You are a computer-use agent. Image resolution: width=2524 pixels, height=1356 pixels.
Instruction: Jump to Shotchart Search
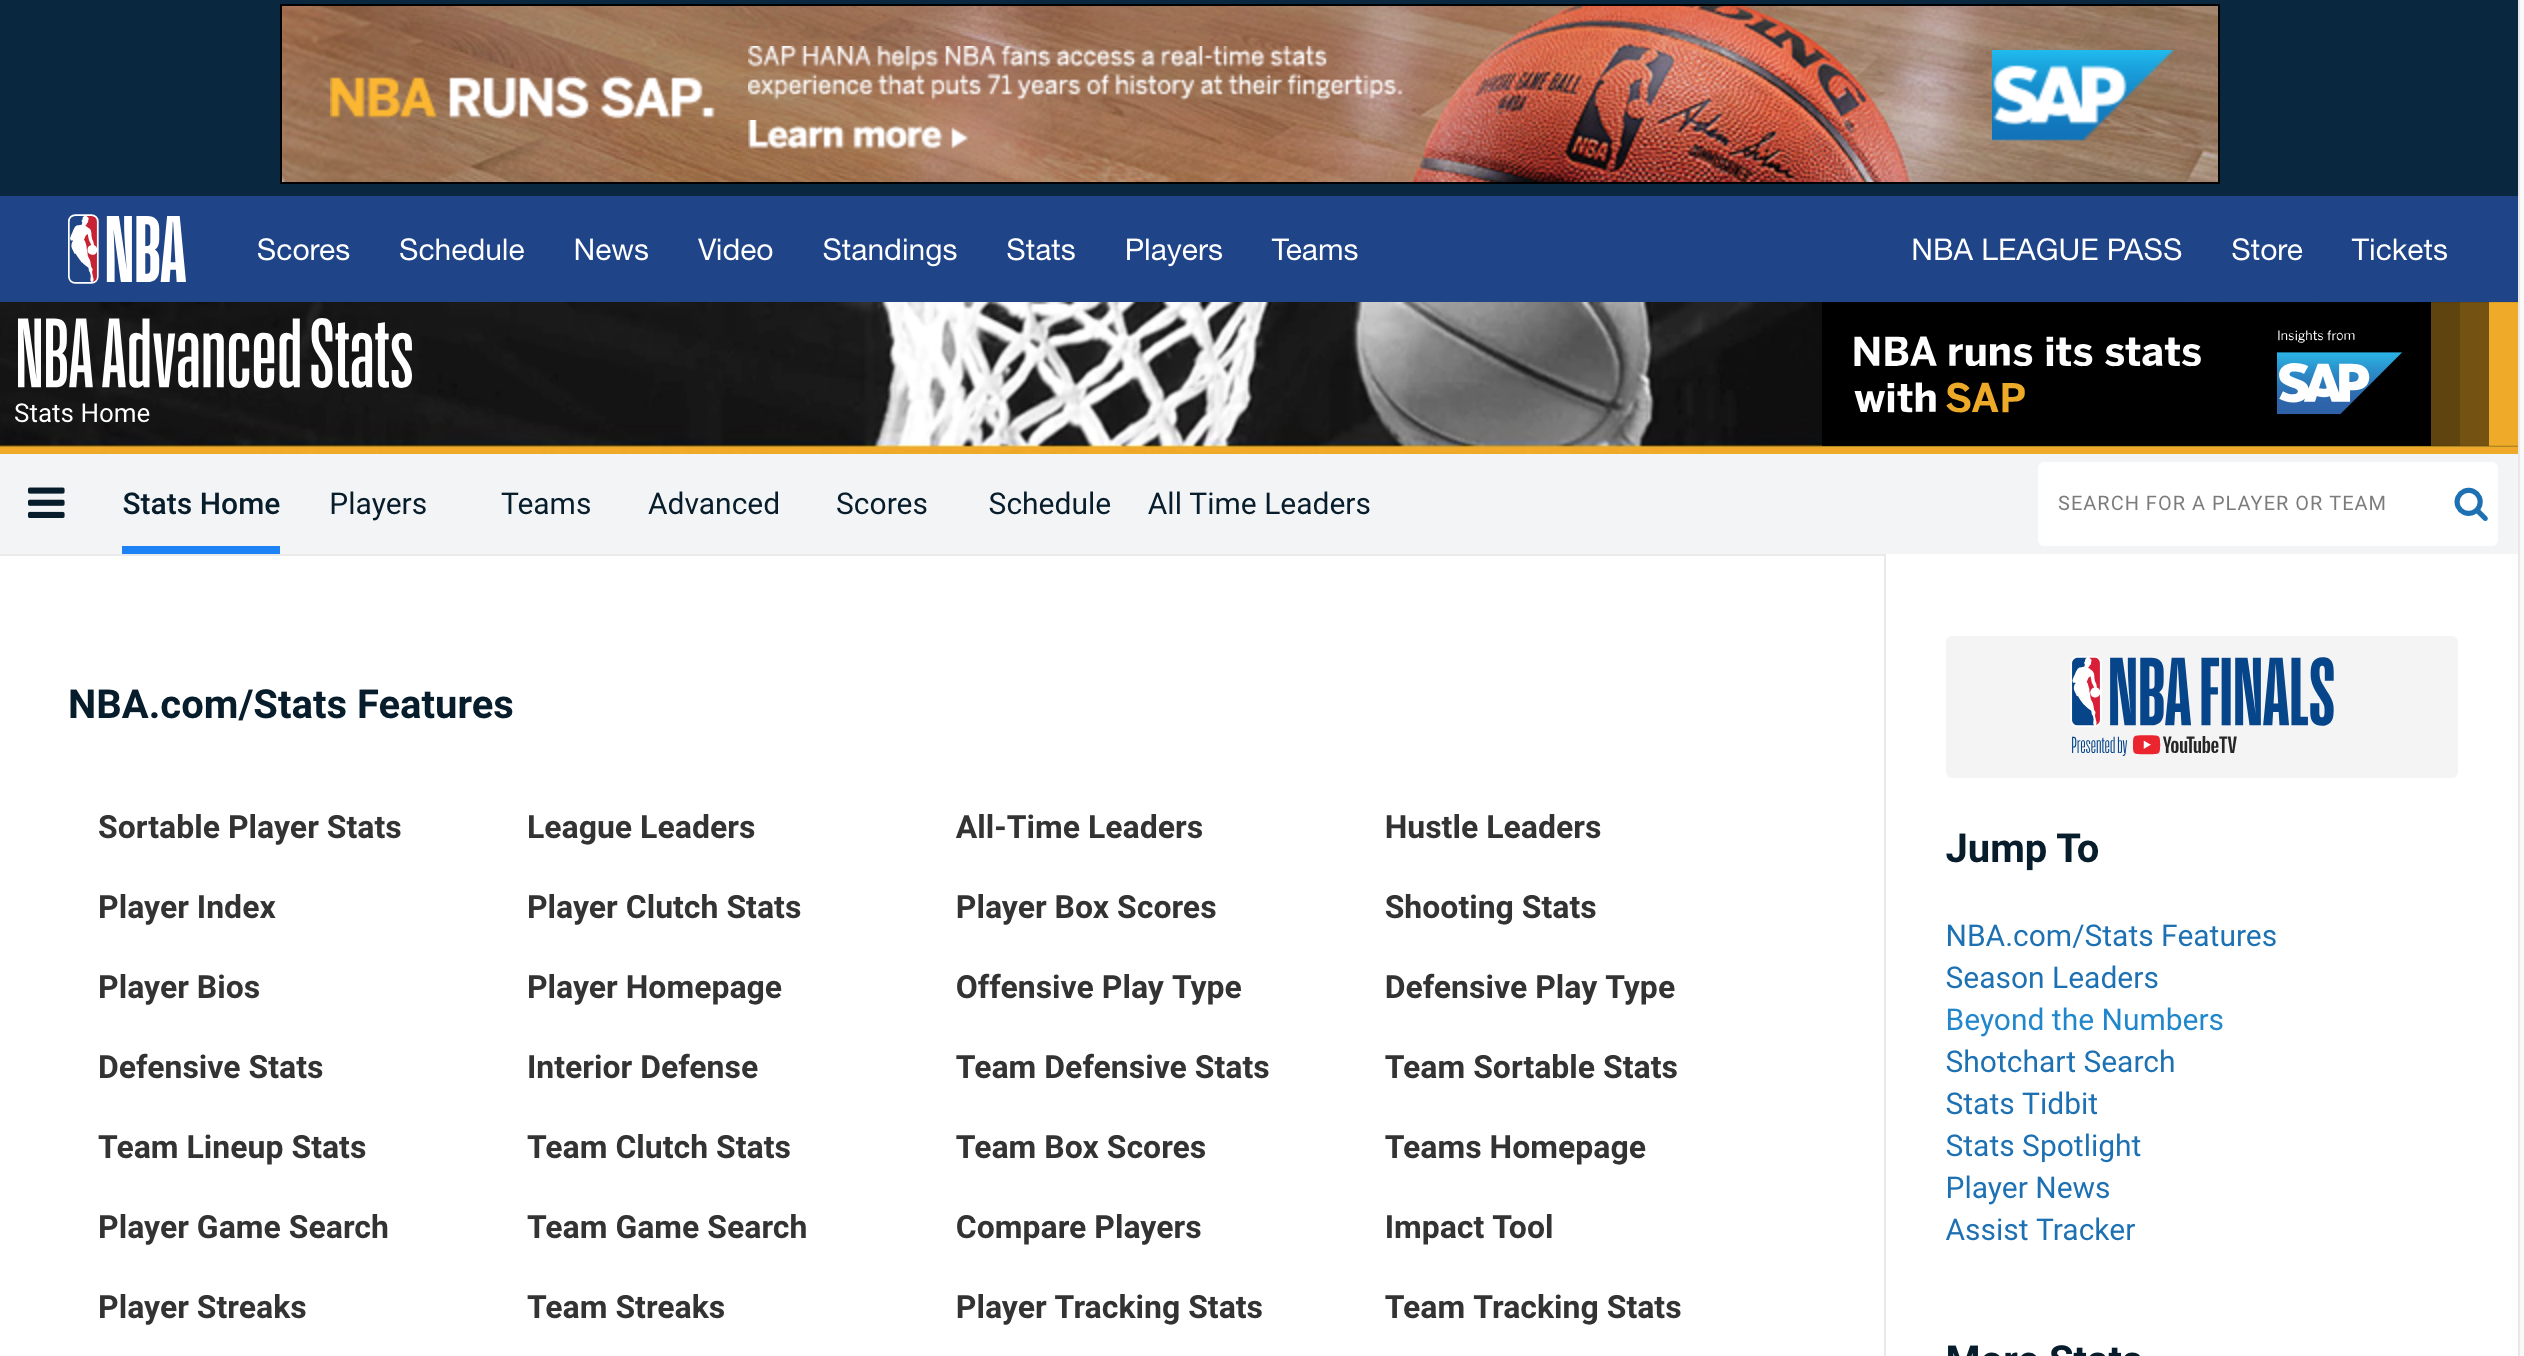[x=2060, y=1061]
